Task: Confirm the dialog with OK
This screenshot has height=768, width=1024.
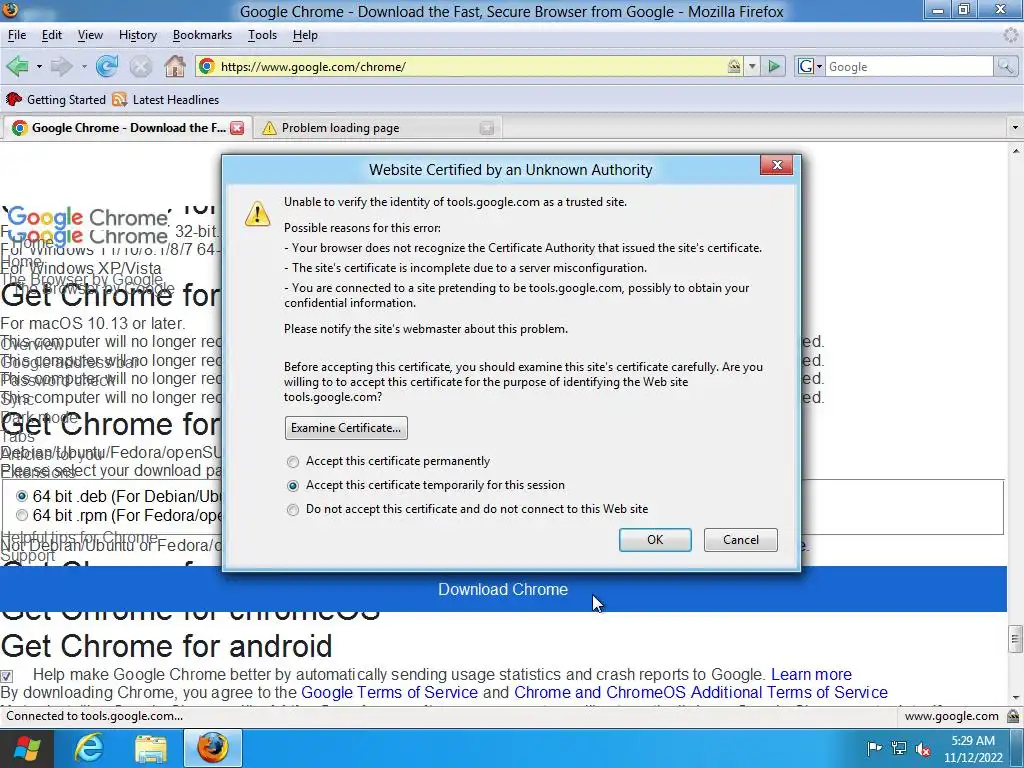Action: 655,540
